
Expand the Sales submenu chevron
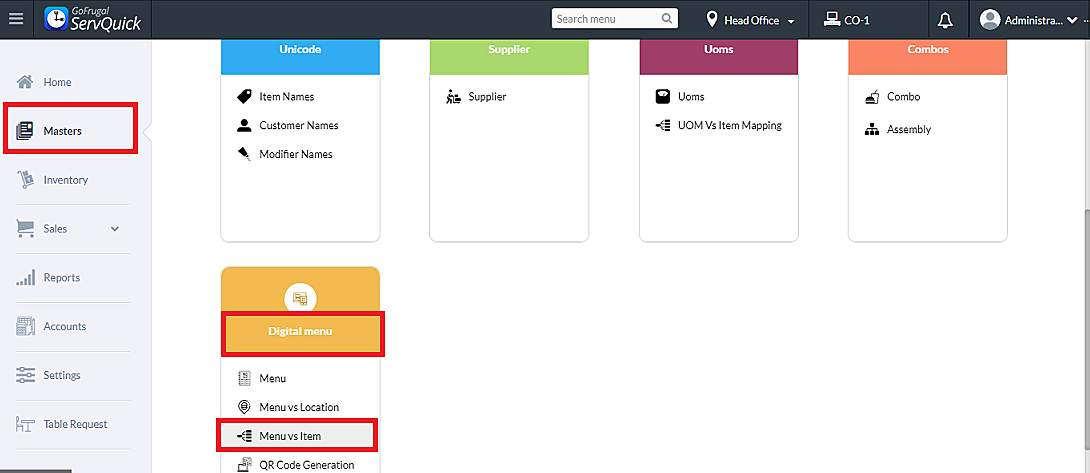115,229
